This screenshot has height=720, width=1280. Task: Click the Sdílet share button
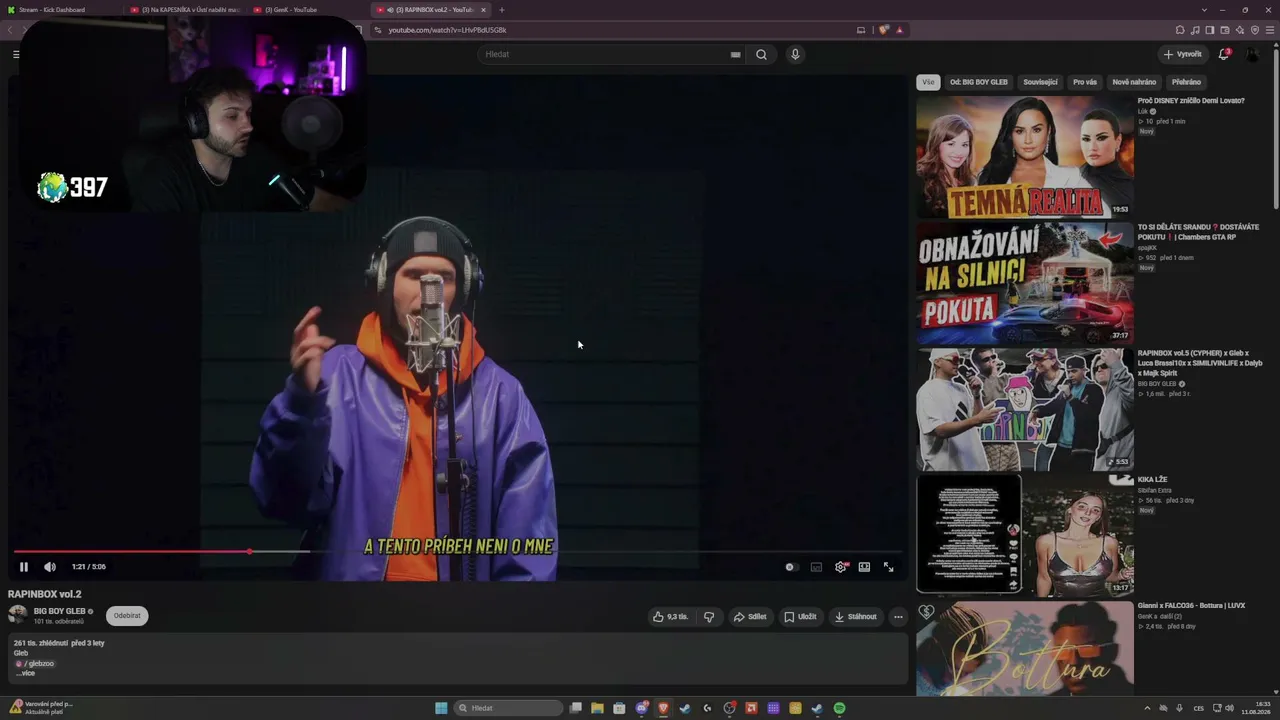click(x=750, y=617)
